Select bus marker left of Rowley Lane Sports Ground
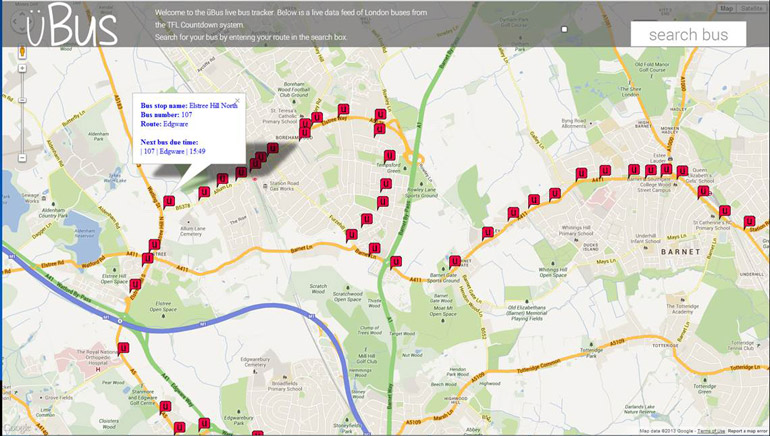The image size is (770, 436). click(385, 185)
